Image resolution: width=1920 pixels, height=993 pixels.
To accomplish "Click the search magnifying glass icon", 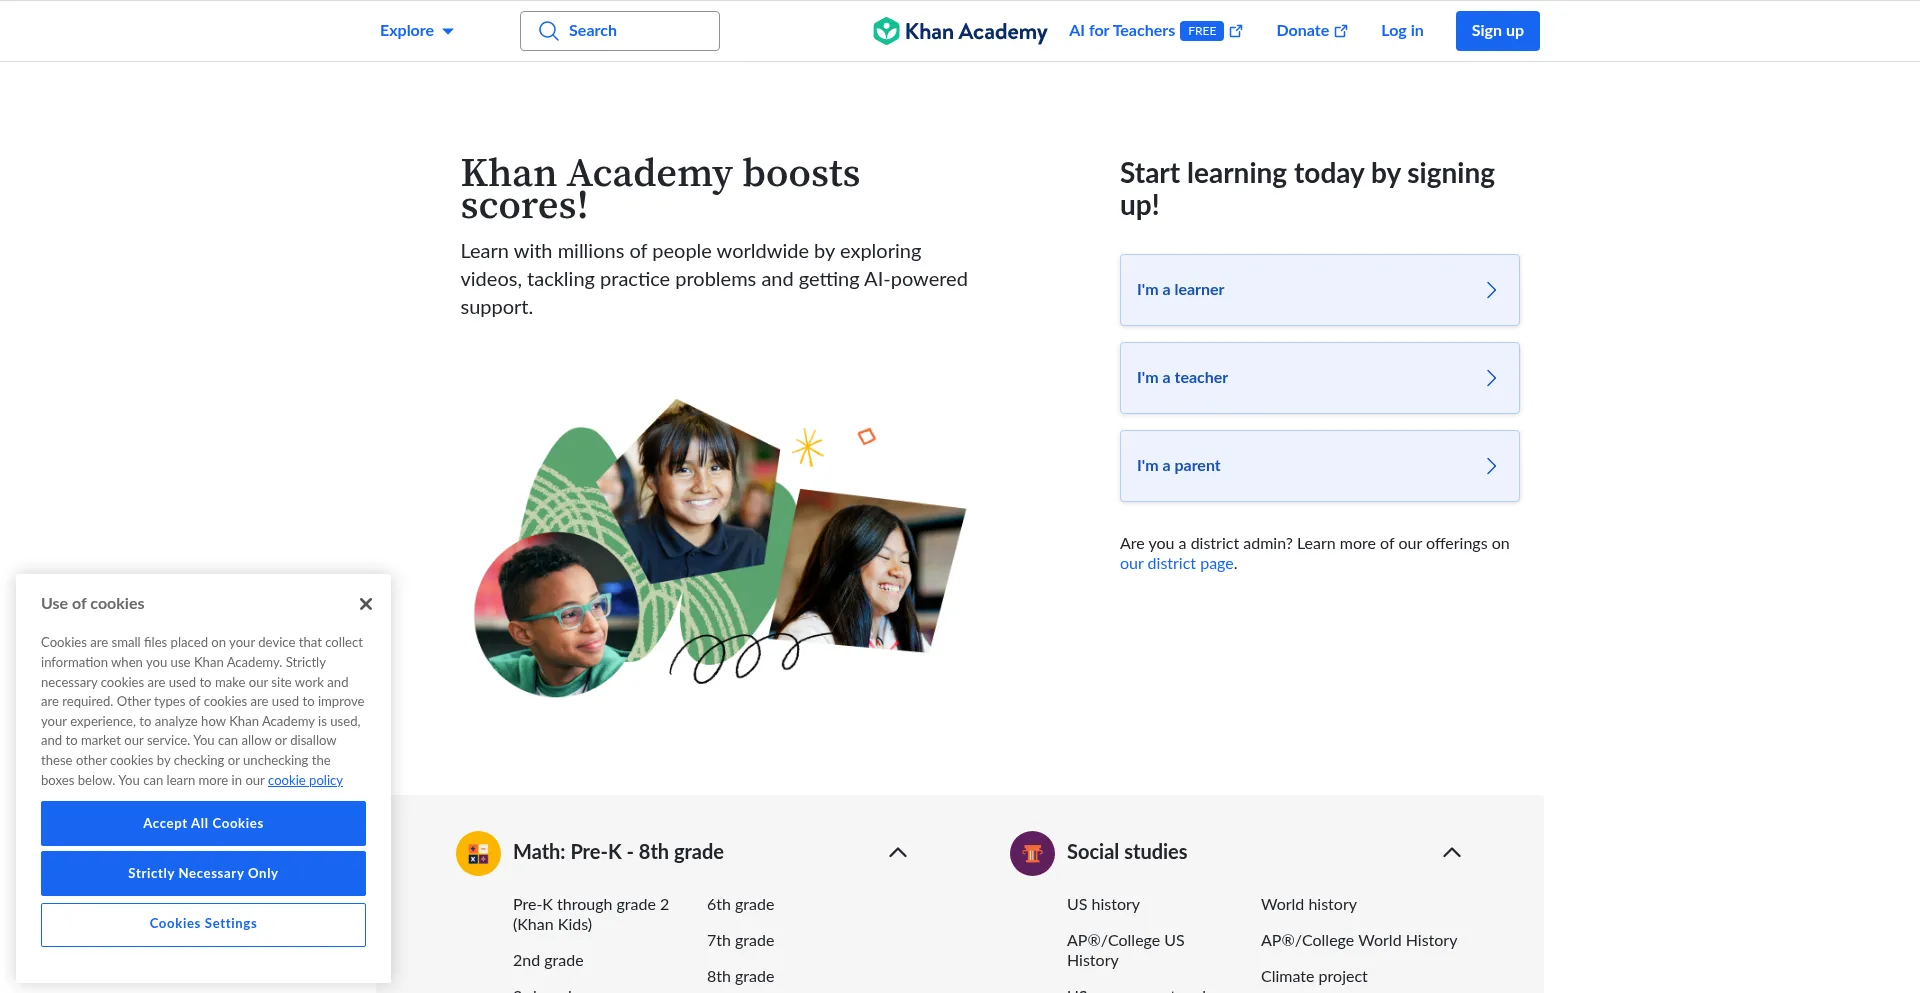I will [x=548, y=31].
